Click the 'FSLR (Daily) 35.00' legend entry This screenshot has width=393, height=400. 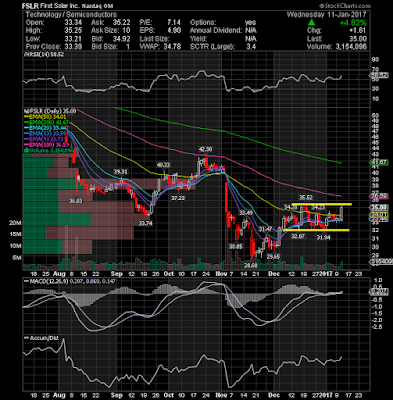(x=50, y=111)
